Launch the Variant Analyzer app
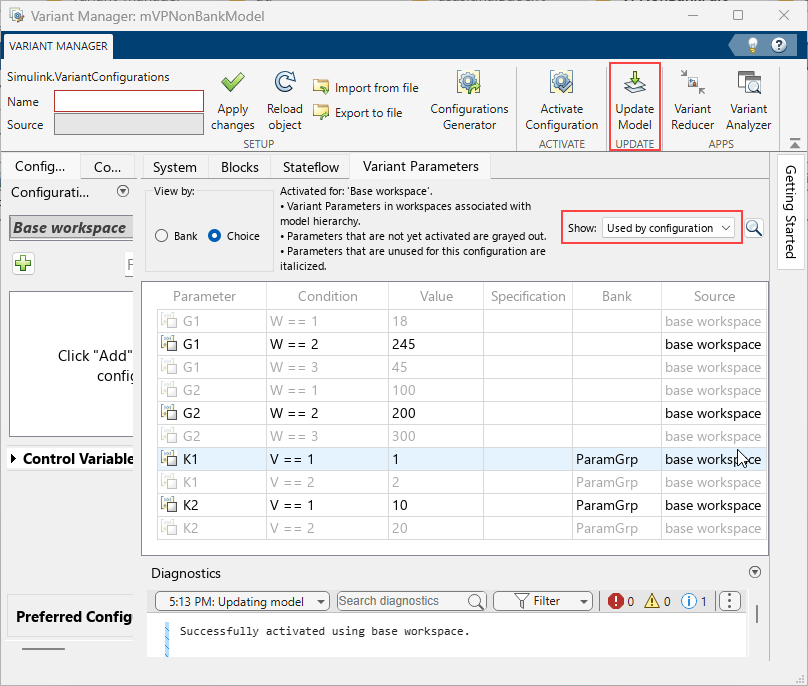Image resolution: width=808 pixels, height=686 pixels. click(x=748, y=101)
